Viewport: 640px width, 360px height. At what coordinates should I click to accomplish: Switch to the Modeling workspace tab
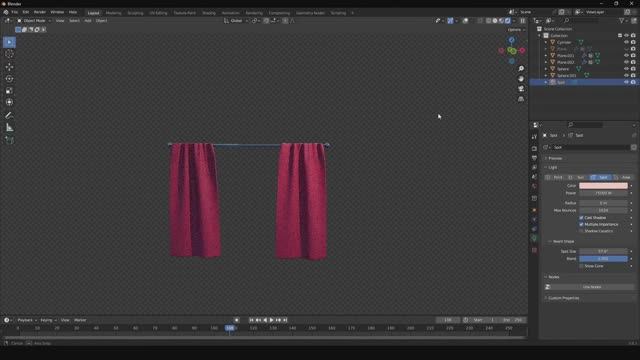click(113, 13)
